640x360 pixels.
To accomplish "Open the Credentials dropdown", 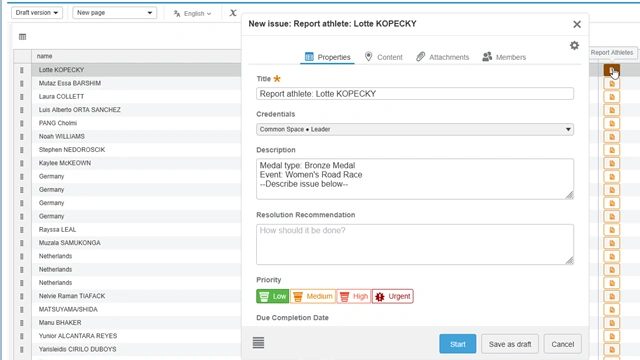I will tap(415, 129).
